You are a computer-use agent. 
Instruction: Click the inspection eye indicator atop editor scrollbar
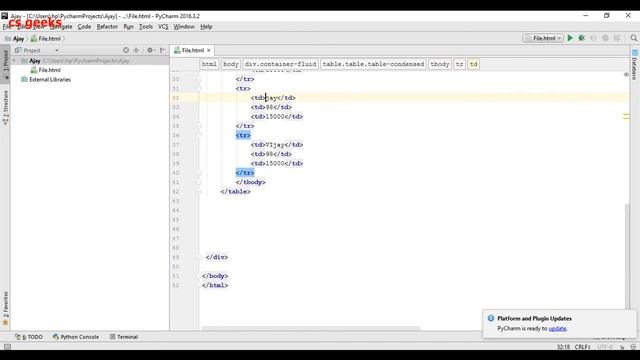pos(626,74)
